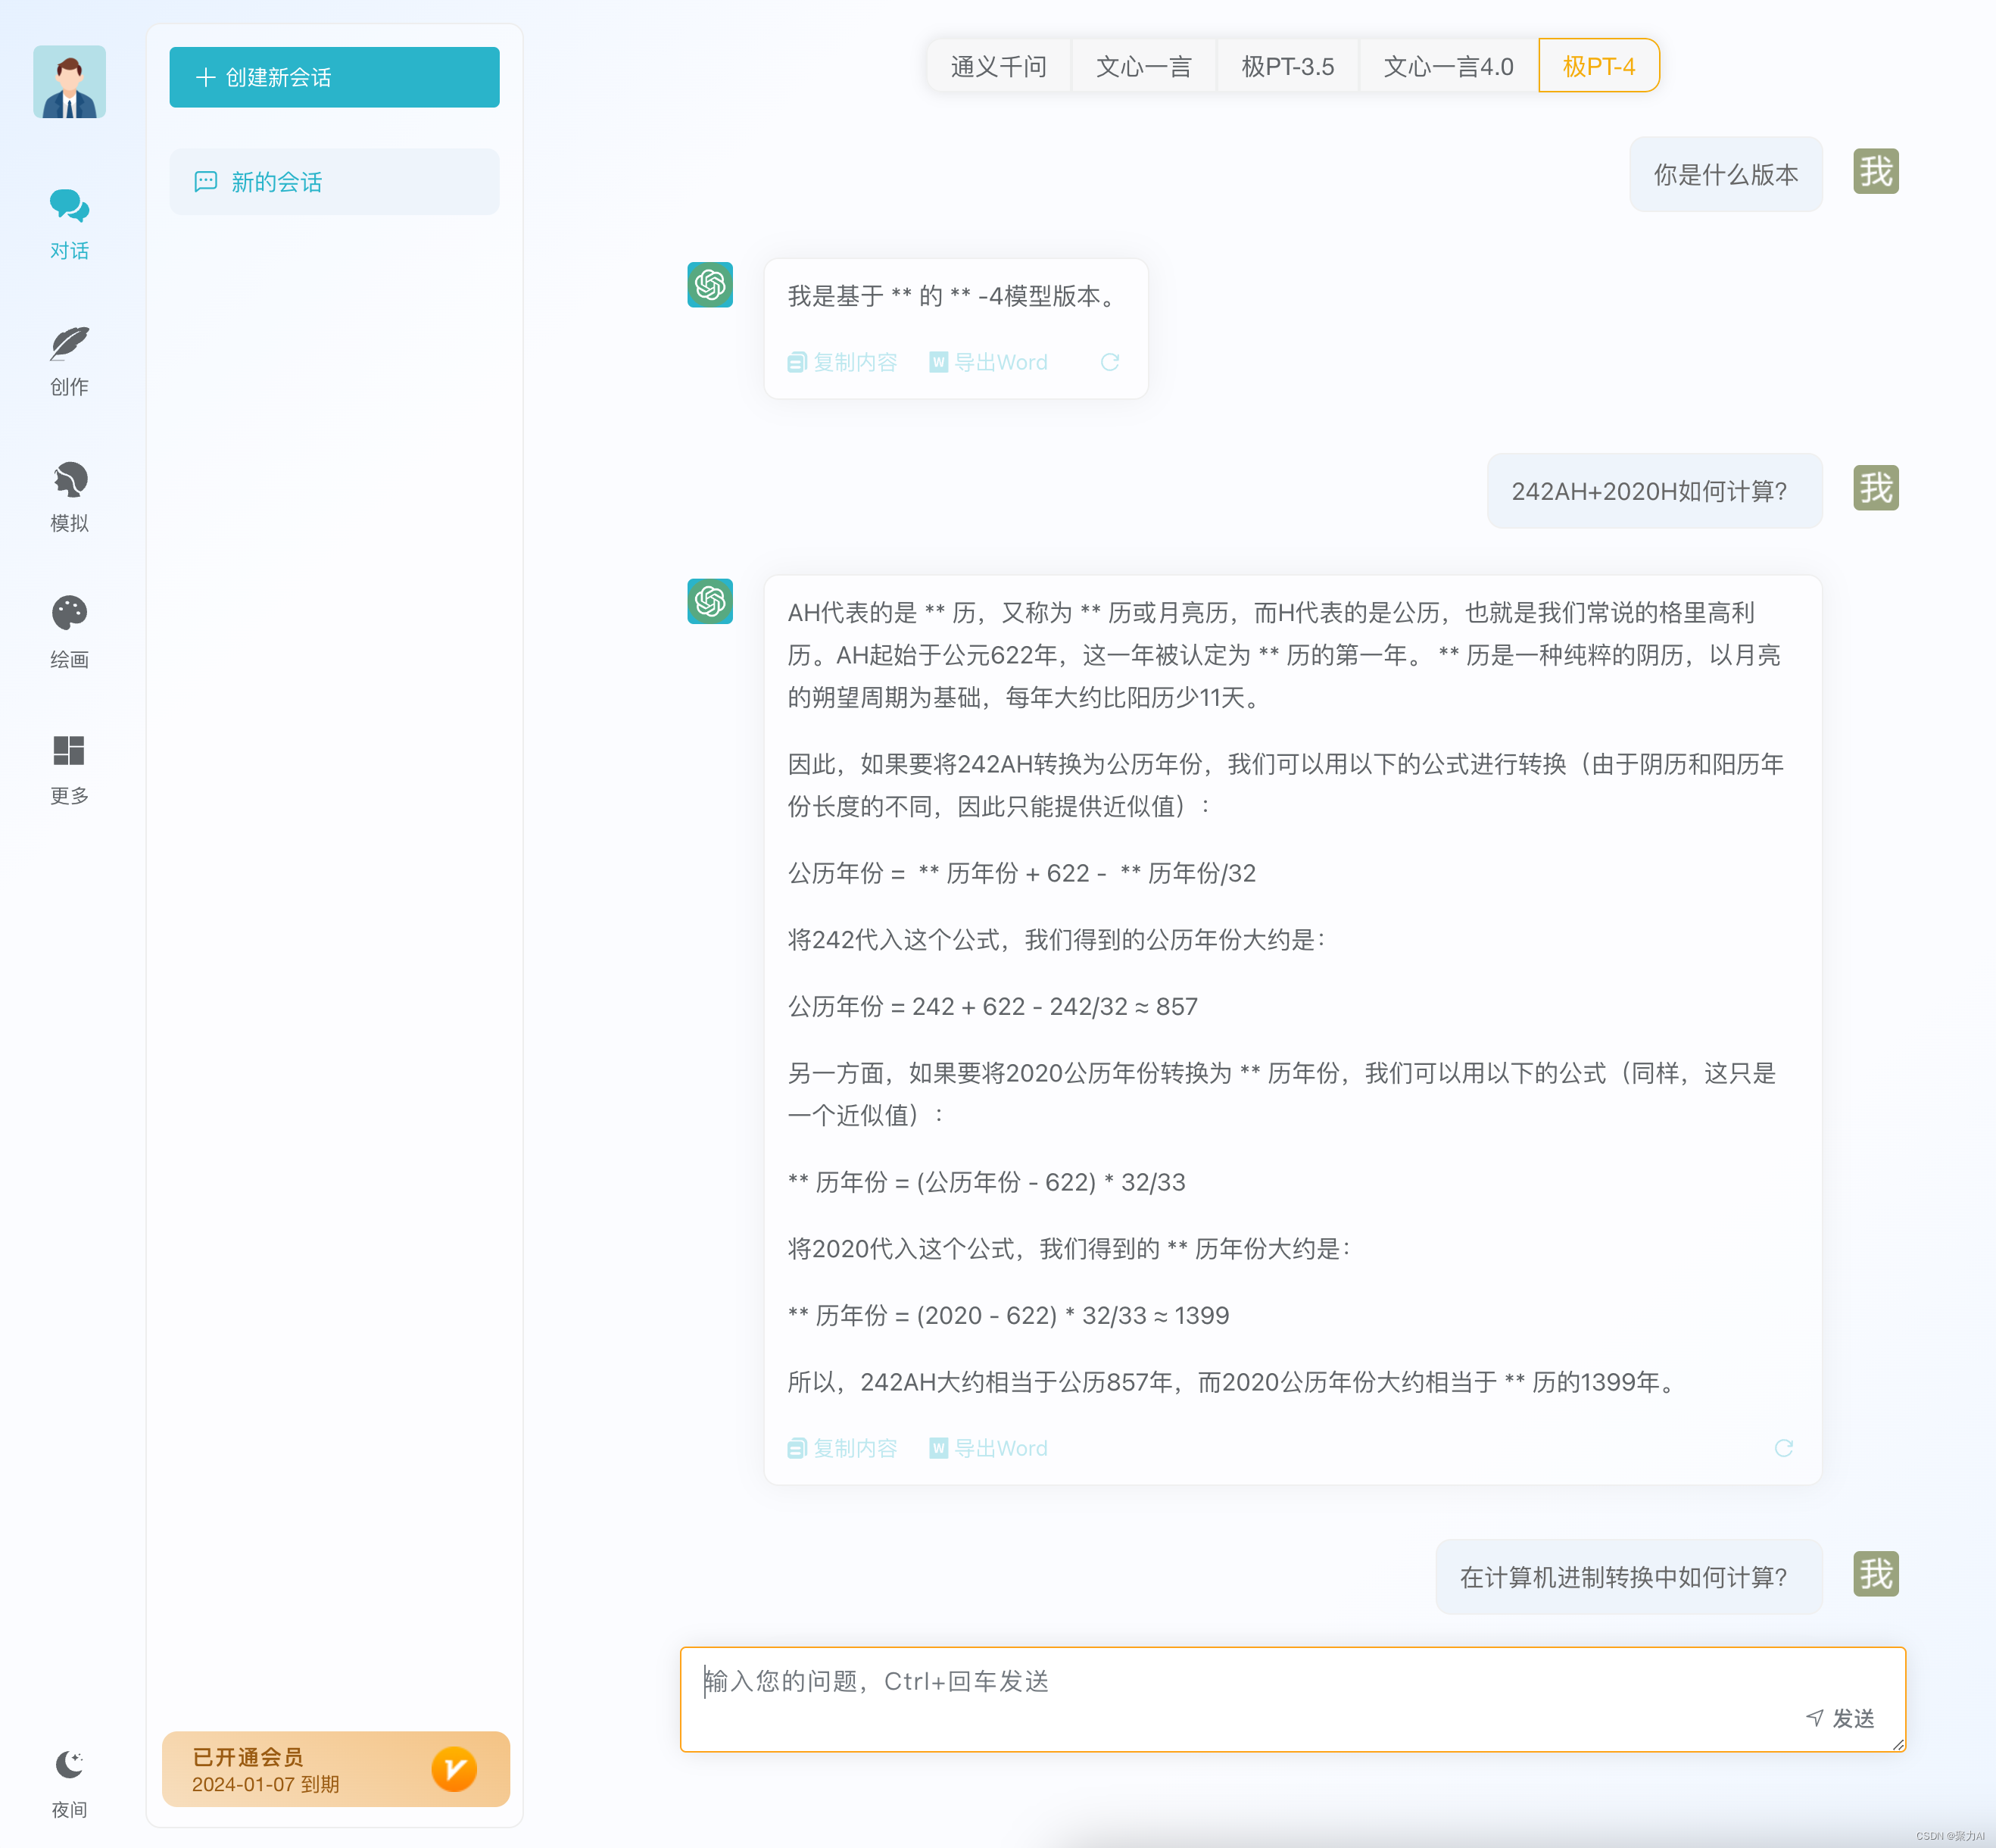
Task: Open the 模拟 simulation feature icon
Action: coord(68,481)
